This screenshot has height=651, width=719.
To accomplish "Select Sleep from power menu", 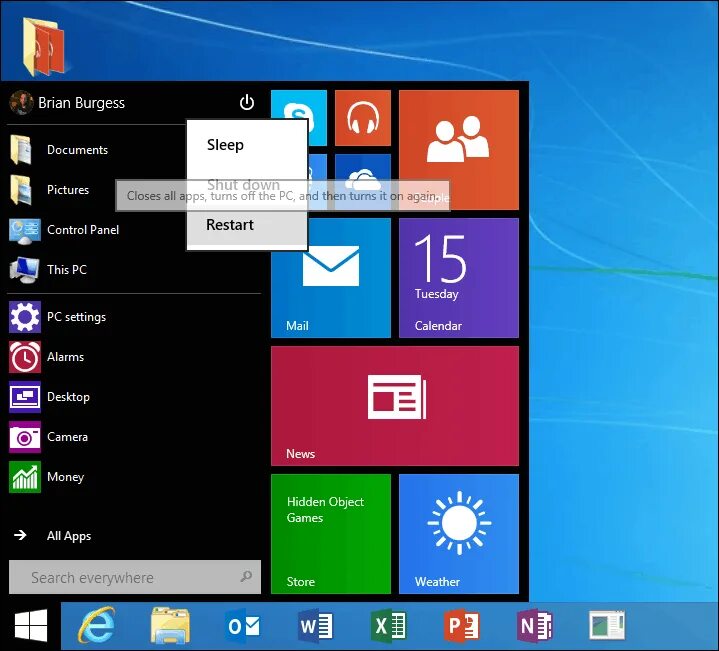I will (247, 145).
